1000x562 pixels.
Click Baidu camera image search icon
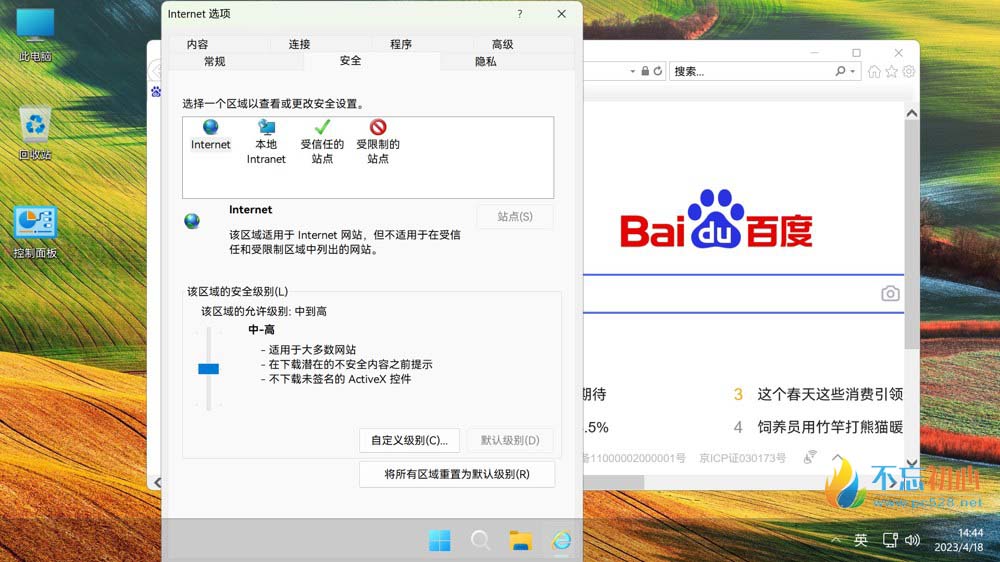coord(890,293)
